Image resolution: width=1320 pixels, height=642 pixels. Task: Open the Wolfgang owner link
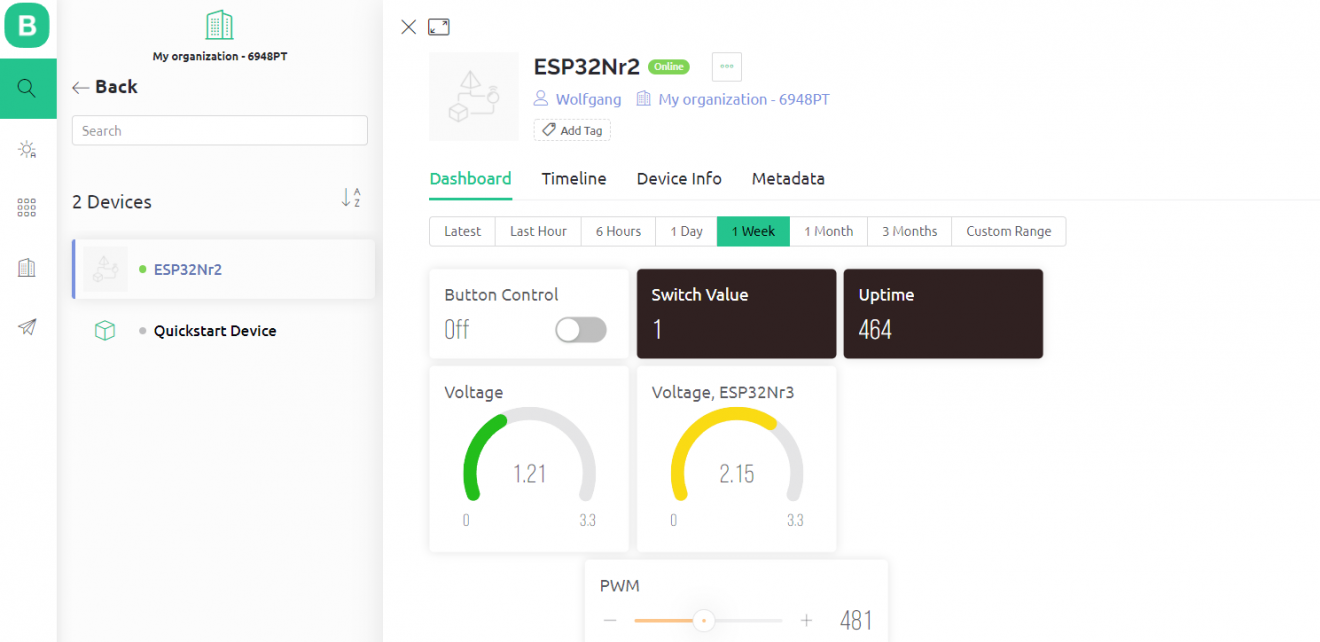tap(588, 99)
